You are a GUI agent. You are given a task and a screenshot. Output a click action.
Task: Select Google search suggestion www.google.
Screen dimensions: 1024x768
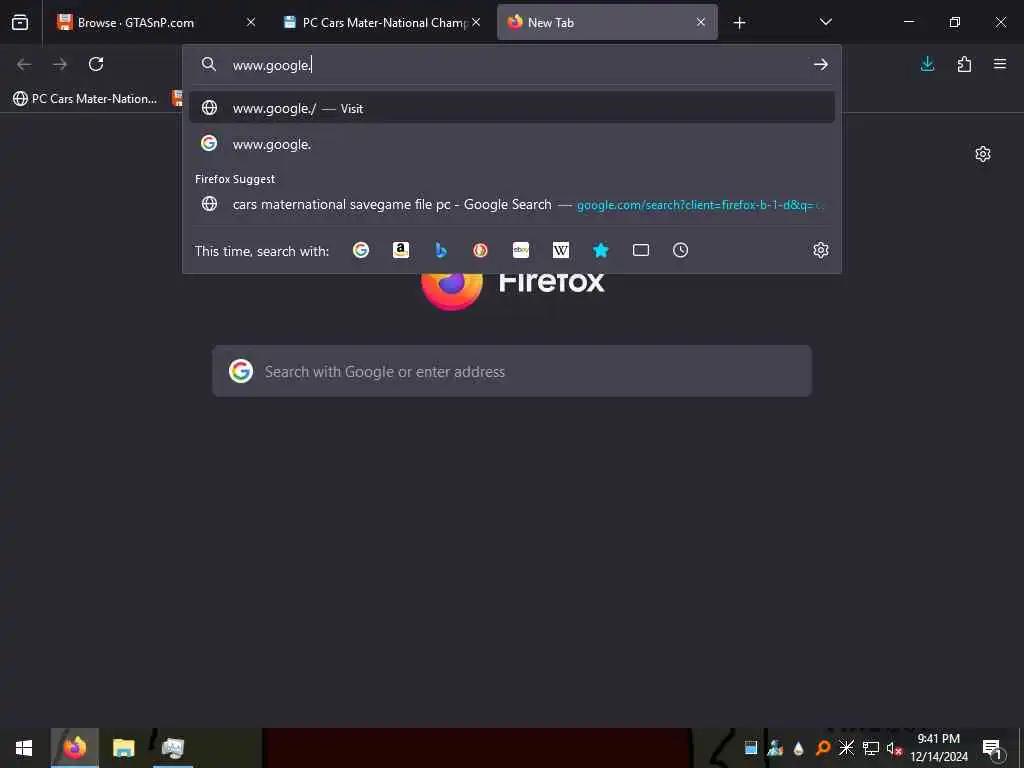[x=511, y=144]
